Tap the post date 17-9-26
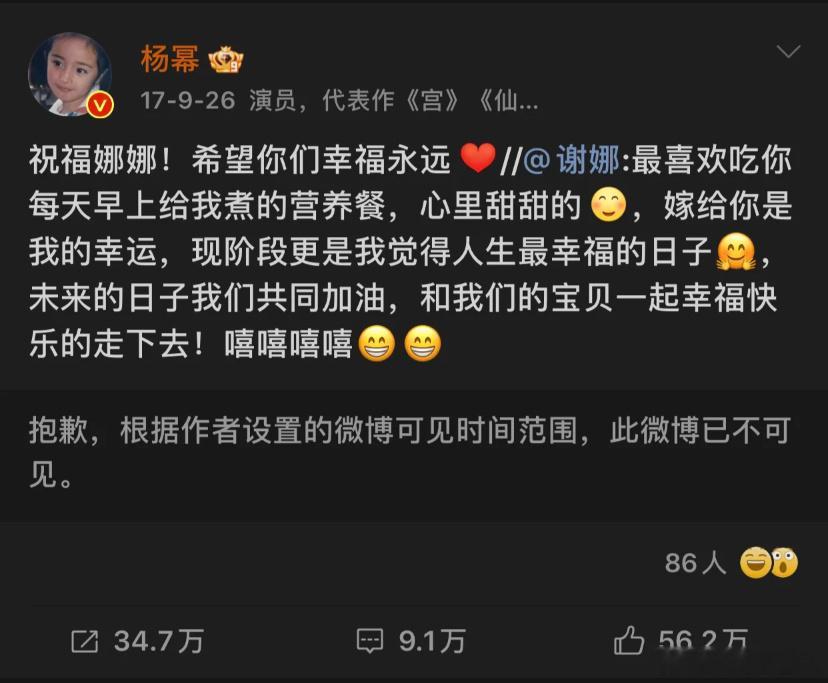 click(x=187, y=100)
